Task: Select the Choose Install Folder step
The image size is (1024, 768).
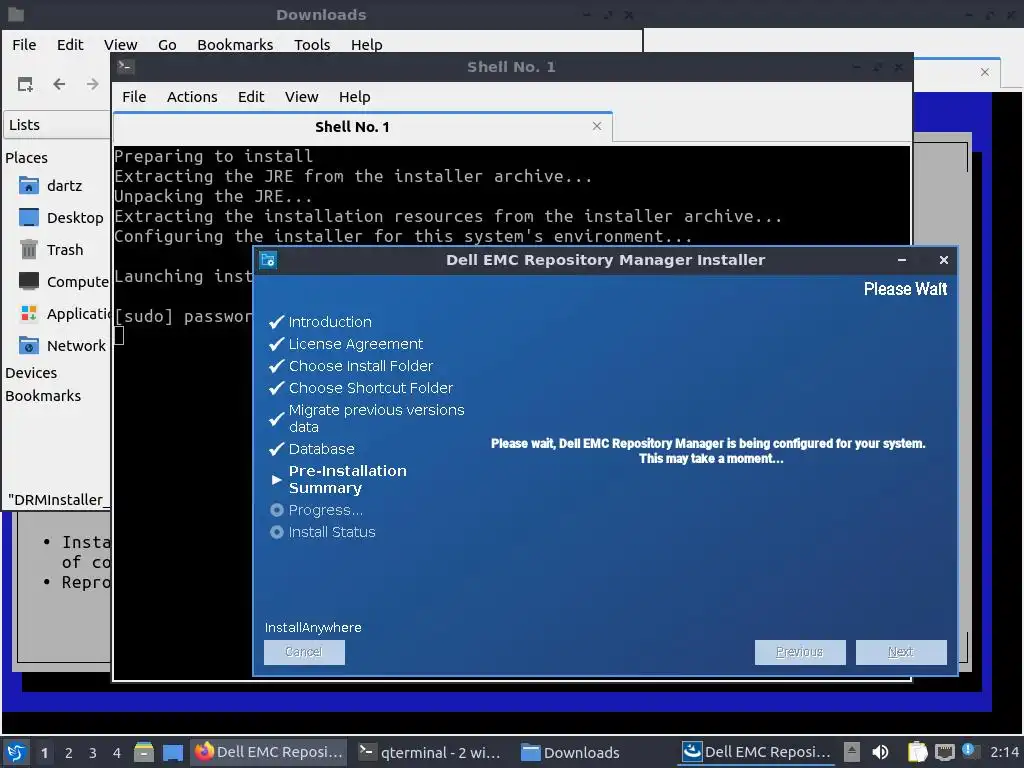Action: click(361, 366)
